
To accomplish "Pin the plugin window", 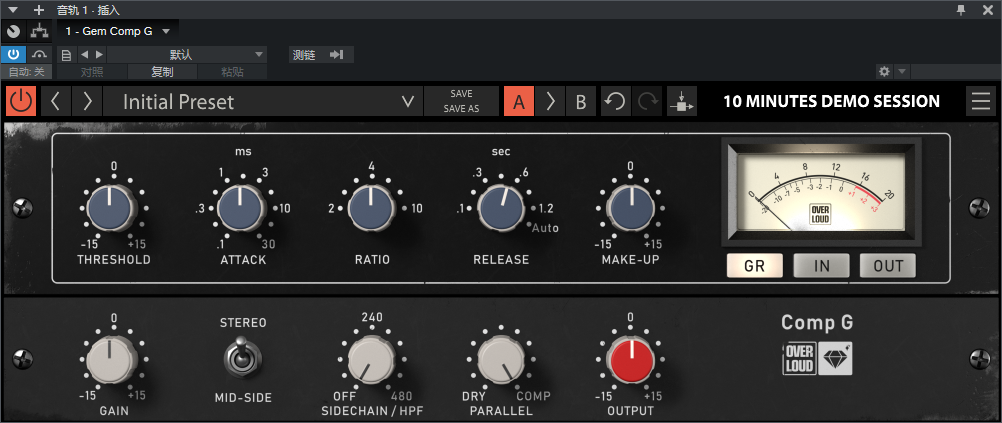I will (x=960, y=10).
